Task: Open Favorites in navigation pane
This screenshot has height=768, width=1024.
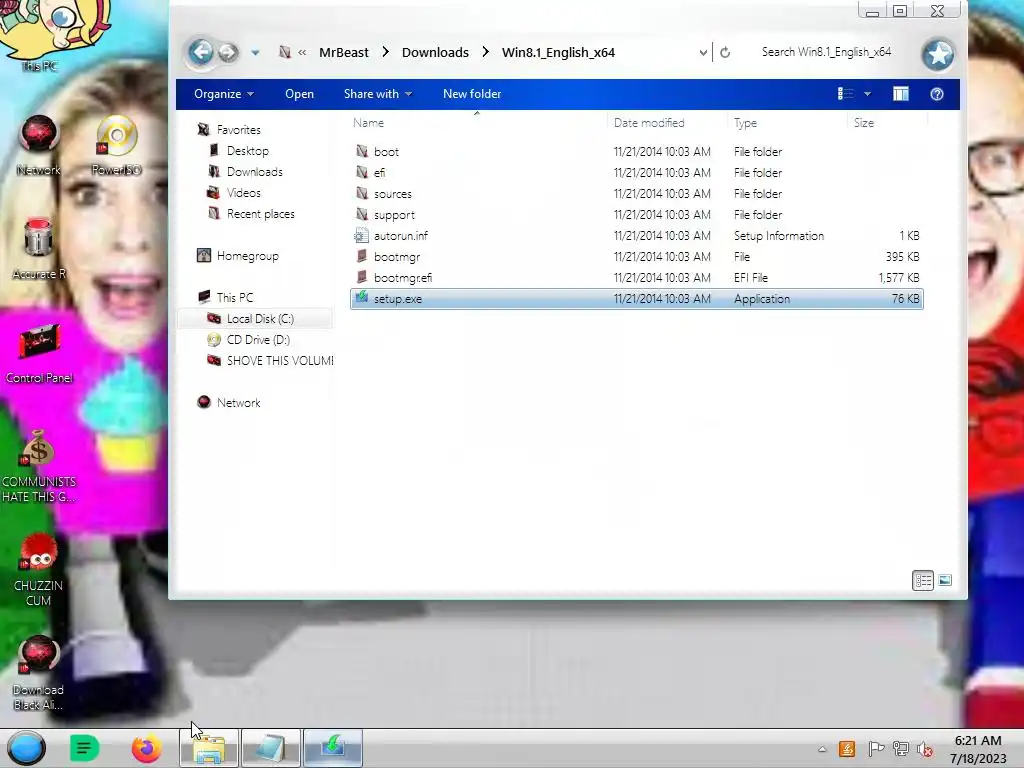Action: click(238, 129)
